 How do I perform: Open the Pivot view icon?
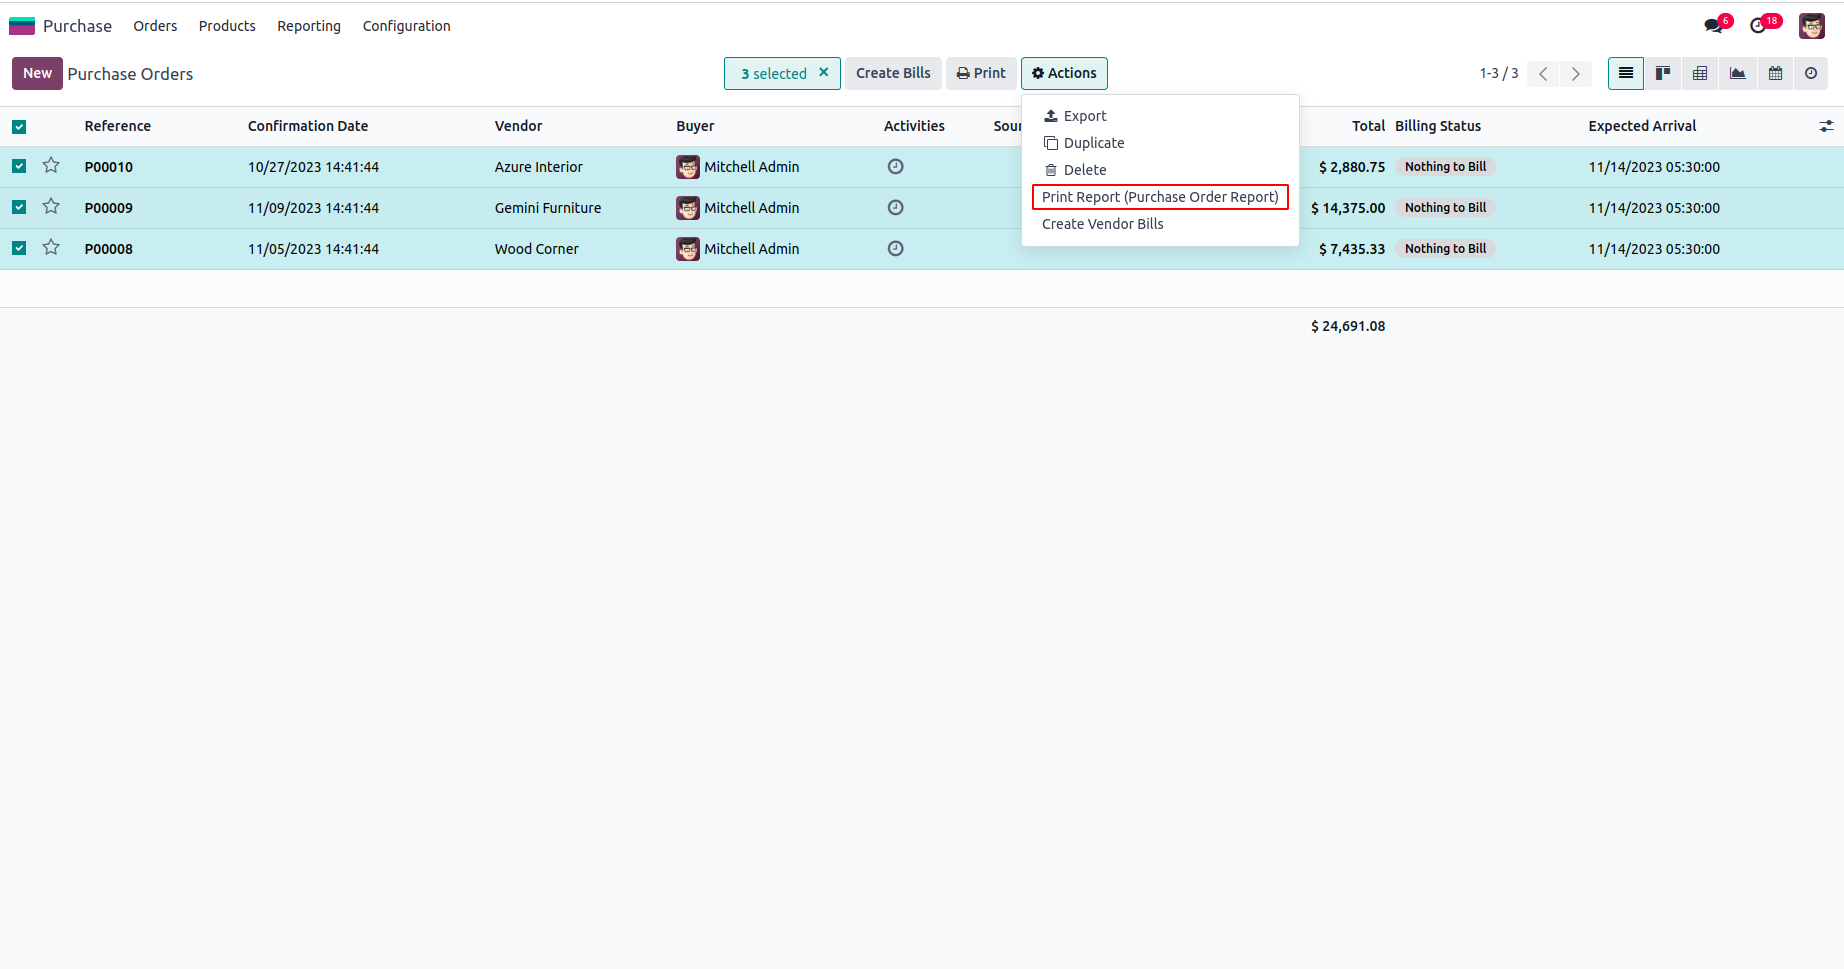coord(1700,73)
